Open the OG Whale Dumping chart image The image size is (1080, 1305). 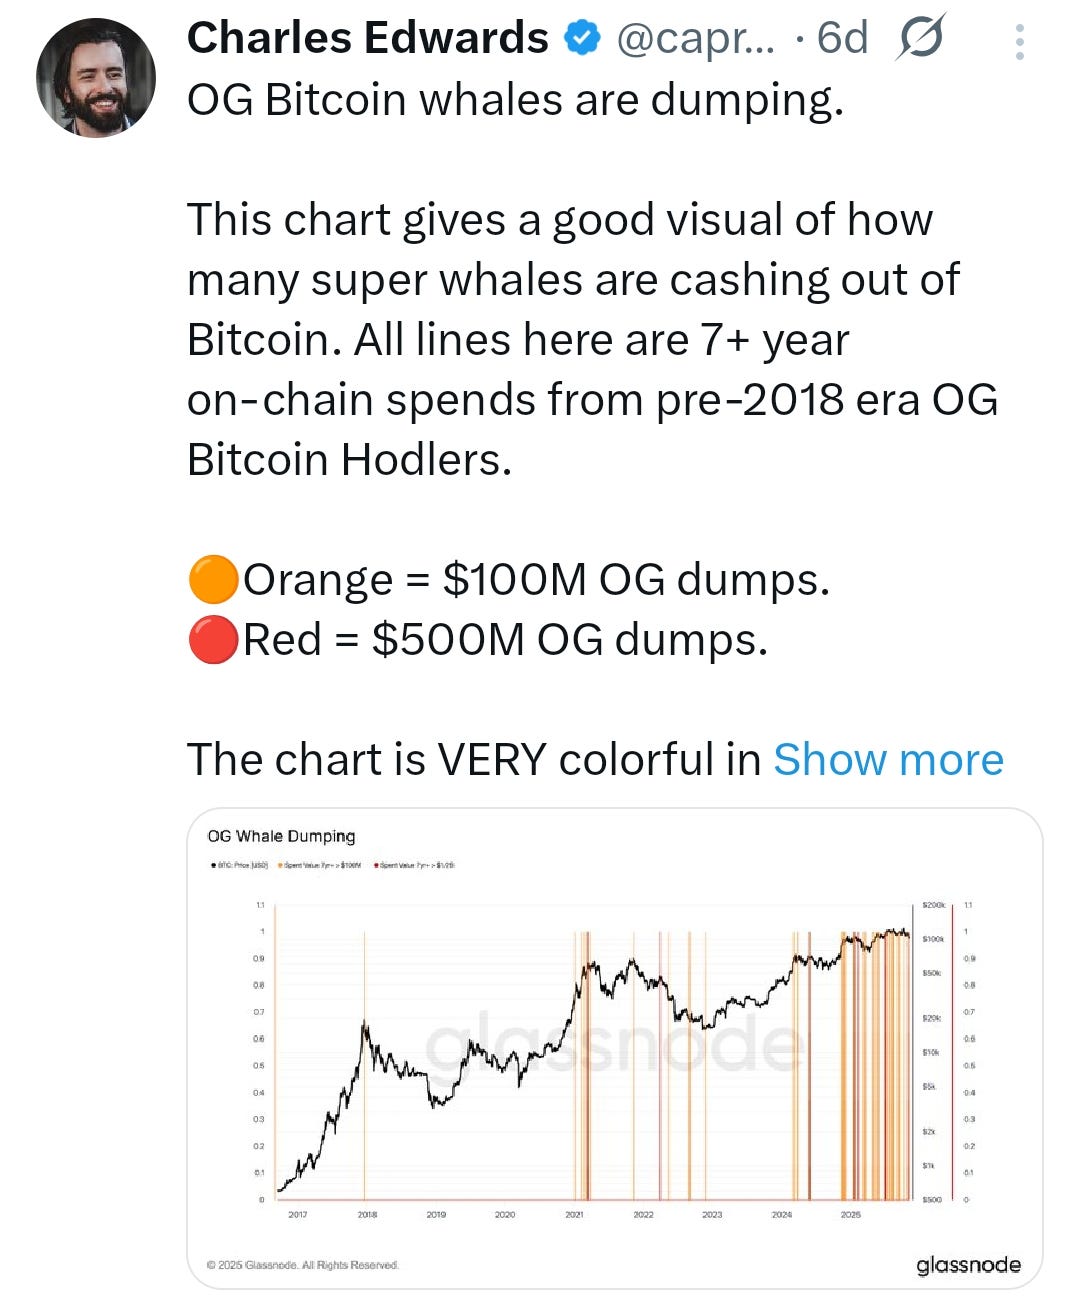point(615,1048)
